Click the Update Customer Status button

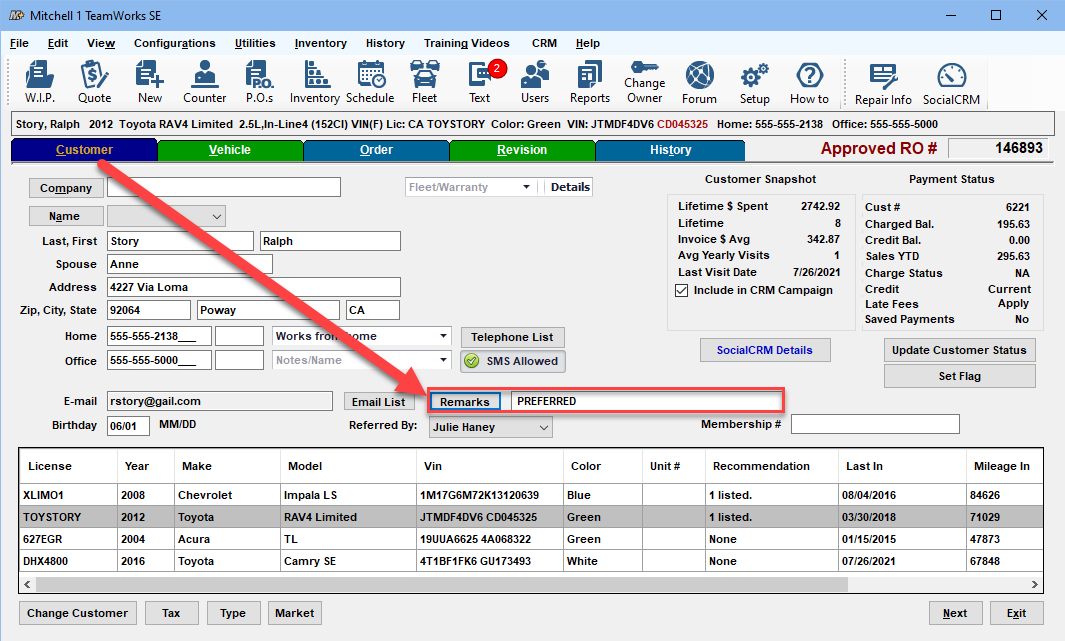point(959,350)
